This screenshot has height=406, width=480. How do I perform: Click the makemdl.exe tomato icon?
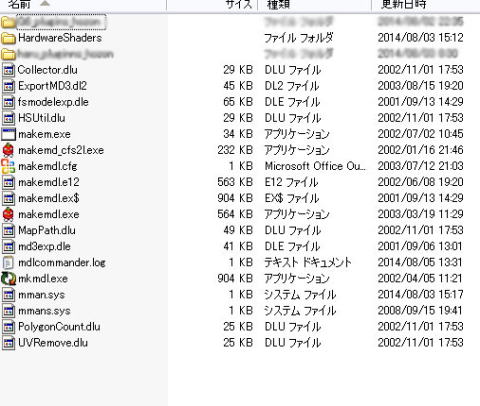pyautogui.click(x=8, y=214)
